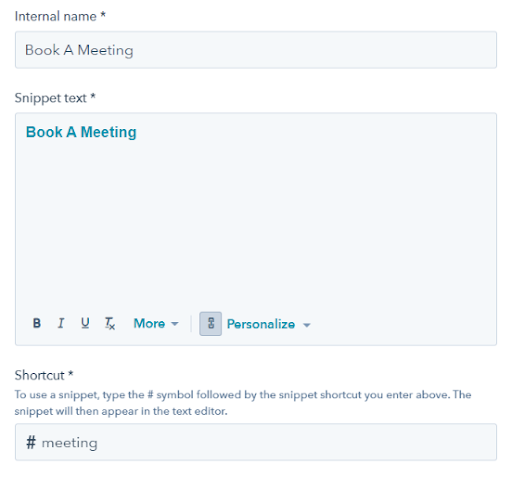Clear formatting with the Tx icon

pyautogui.click(x=110, y=323)
